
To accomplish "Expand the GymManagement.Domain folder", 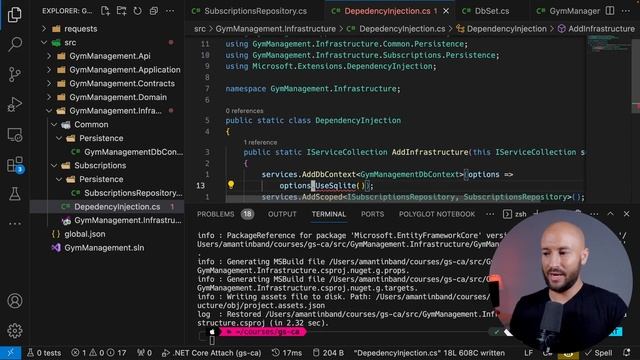I will point(49,97).
